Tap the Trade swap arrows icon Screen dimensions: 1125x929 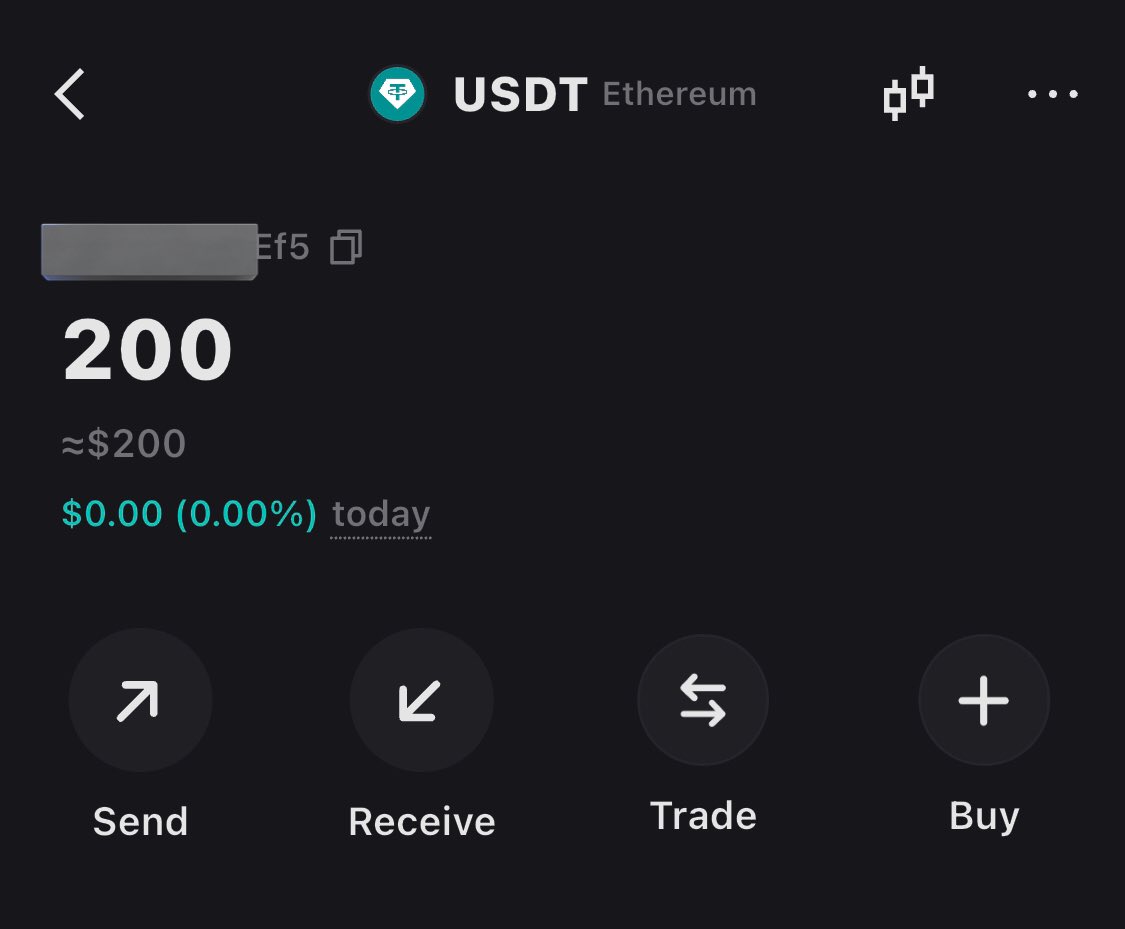[702, 700]
